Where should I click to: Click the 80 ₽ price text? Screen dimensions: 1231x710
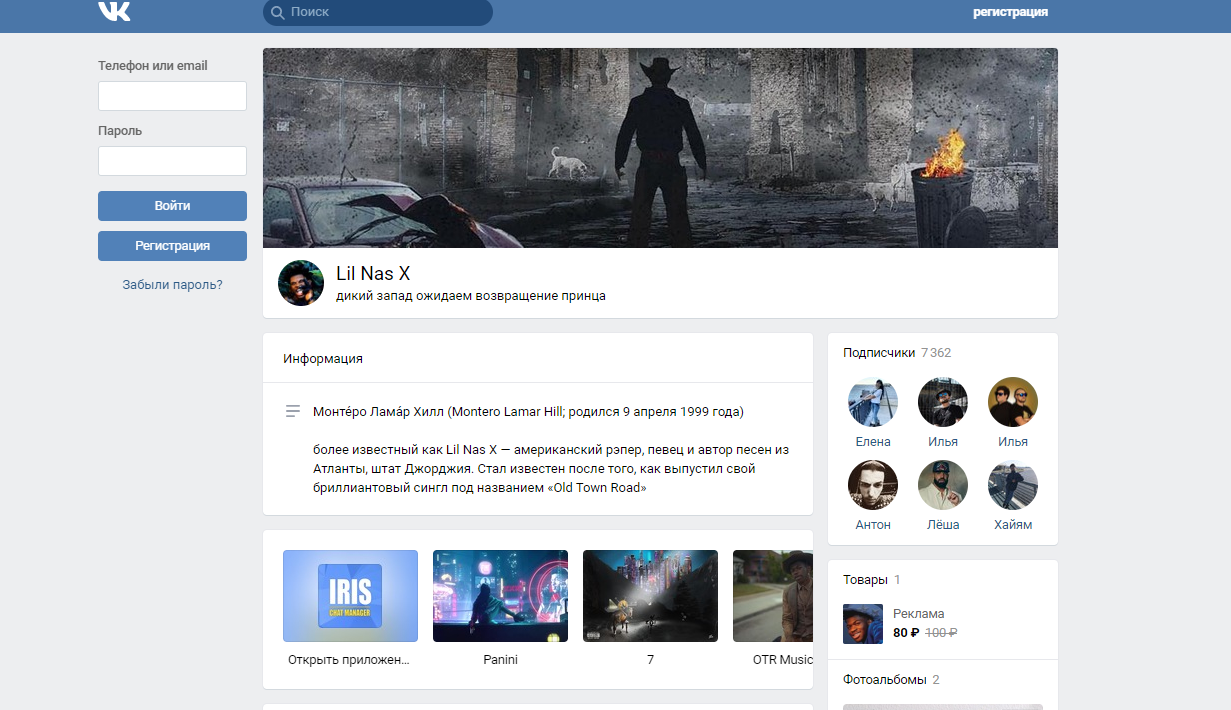906,633
